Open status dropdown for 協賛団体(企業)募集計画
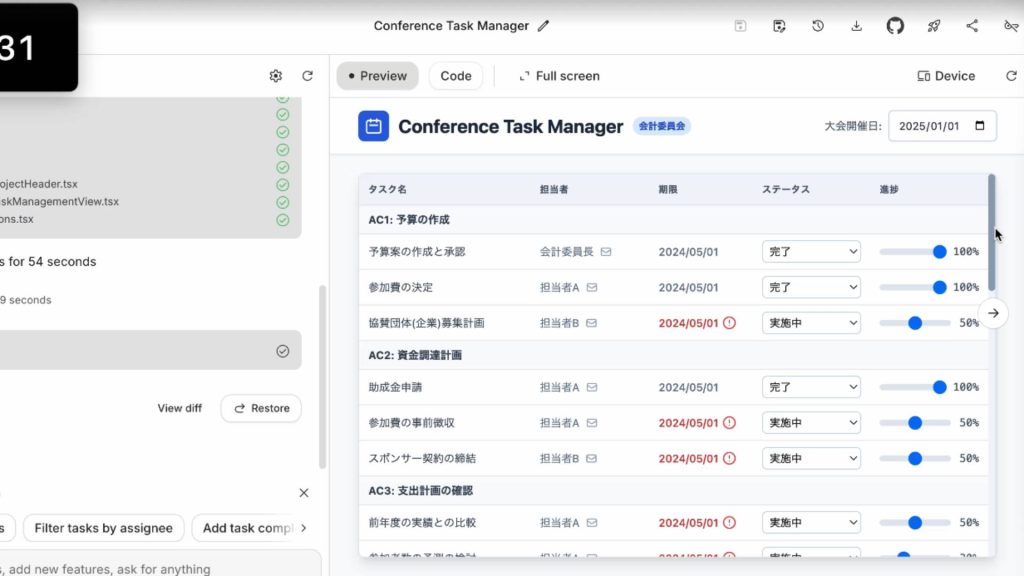Image resolution: width=1024 pixels, height=576 pixels. pyautogui.click(x=811, y=323)
